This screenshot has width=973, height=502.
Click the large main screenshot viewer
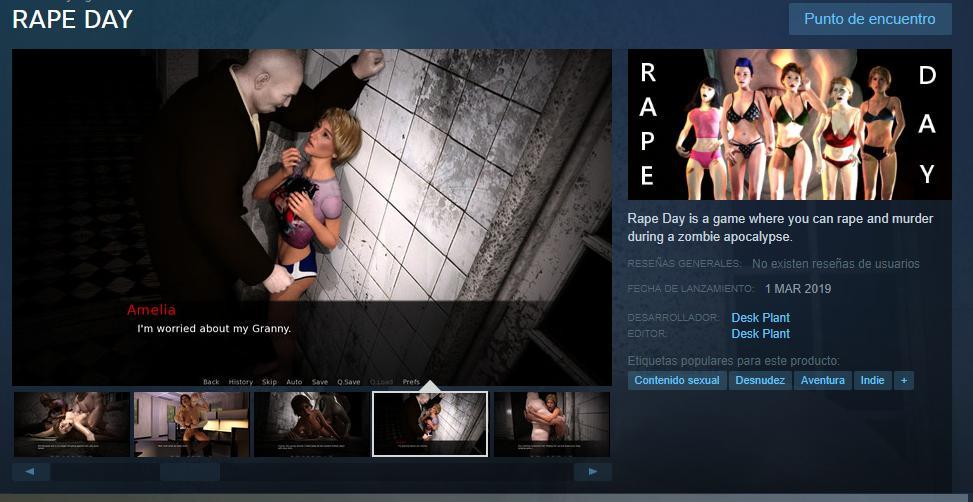click(x=312, y=217)
